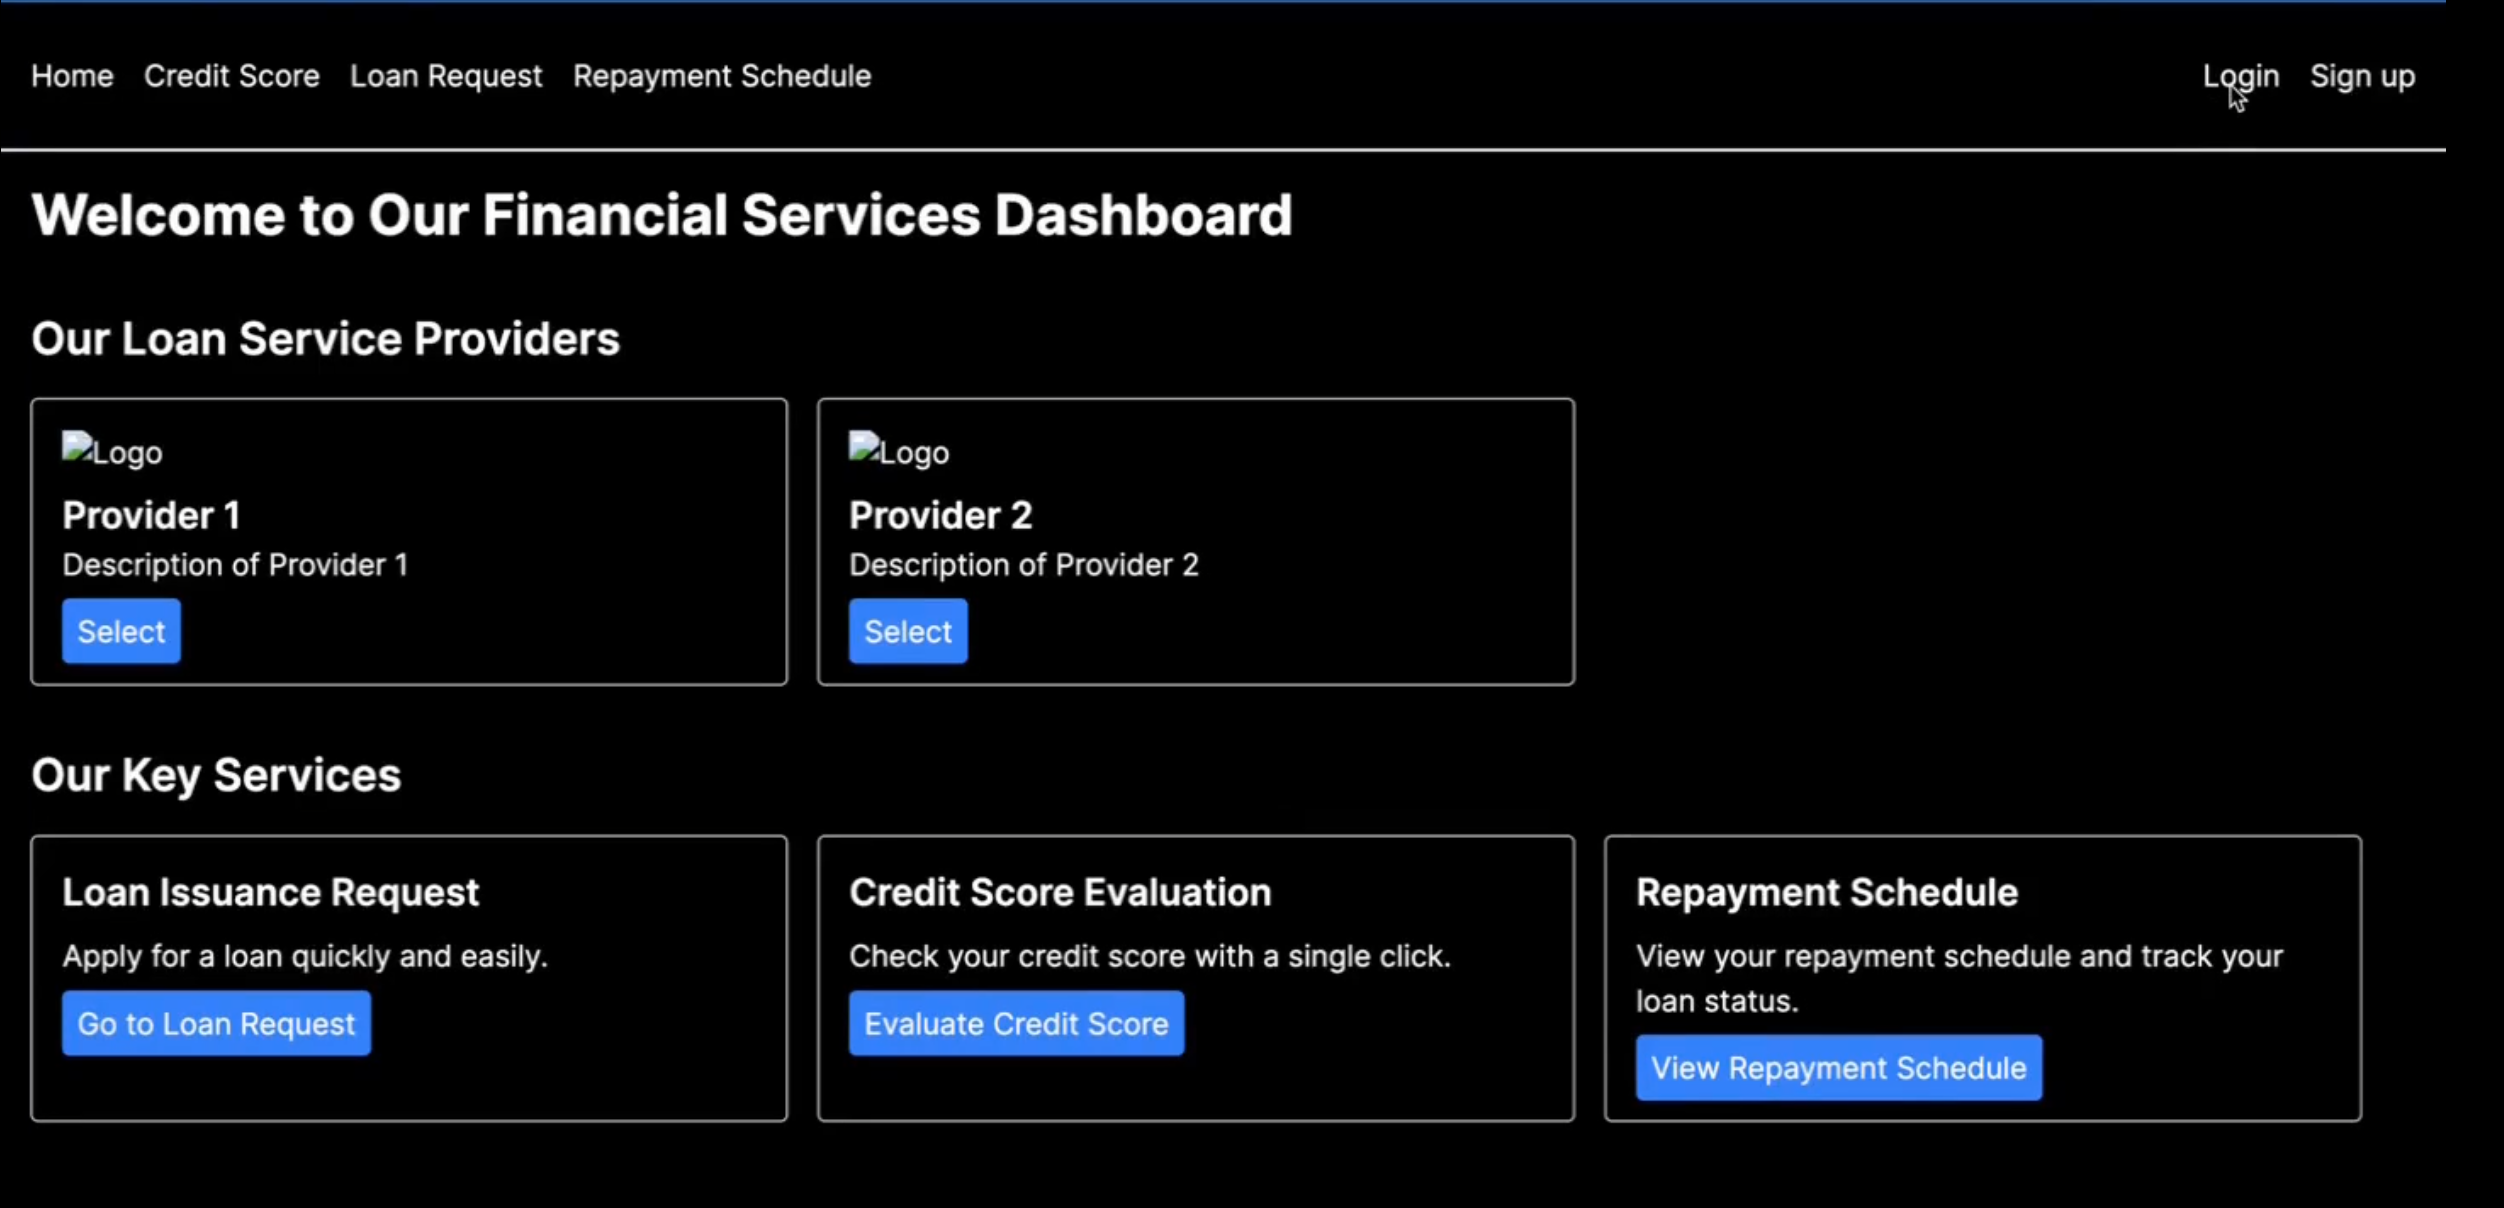Open the Home nav link
This screenshot has width=2504, height=1208.
point(72,76)
